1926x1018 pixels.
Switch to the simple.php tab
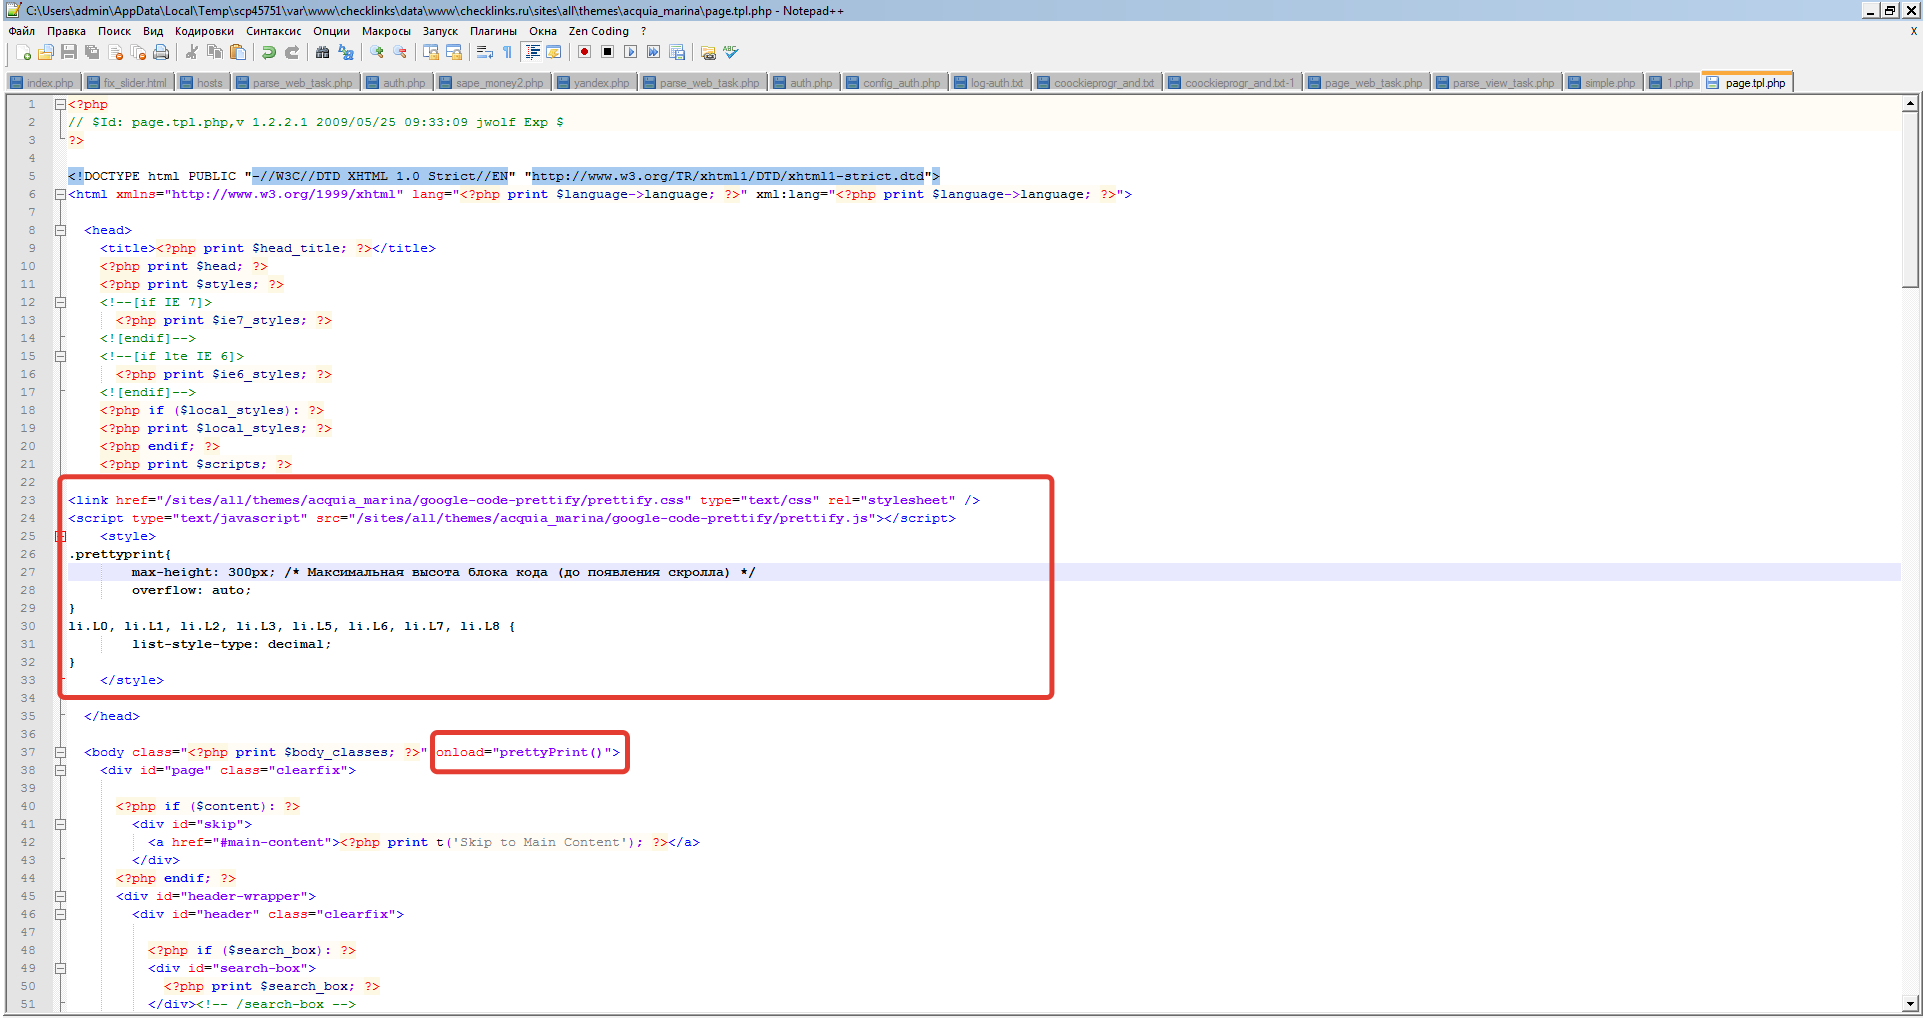coord(1602,83)
